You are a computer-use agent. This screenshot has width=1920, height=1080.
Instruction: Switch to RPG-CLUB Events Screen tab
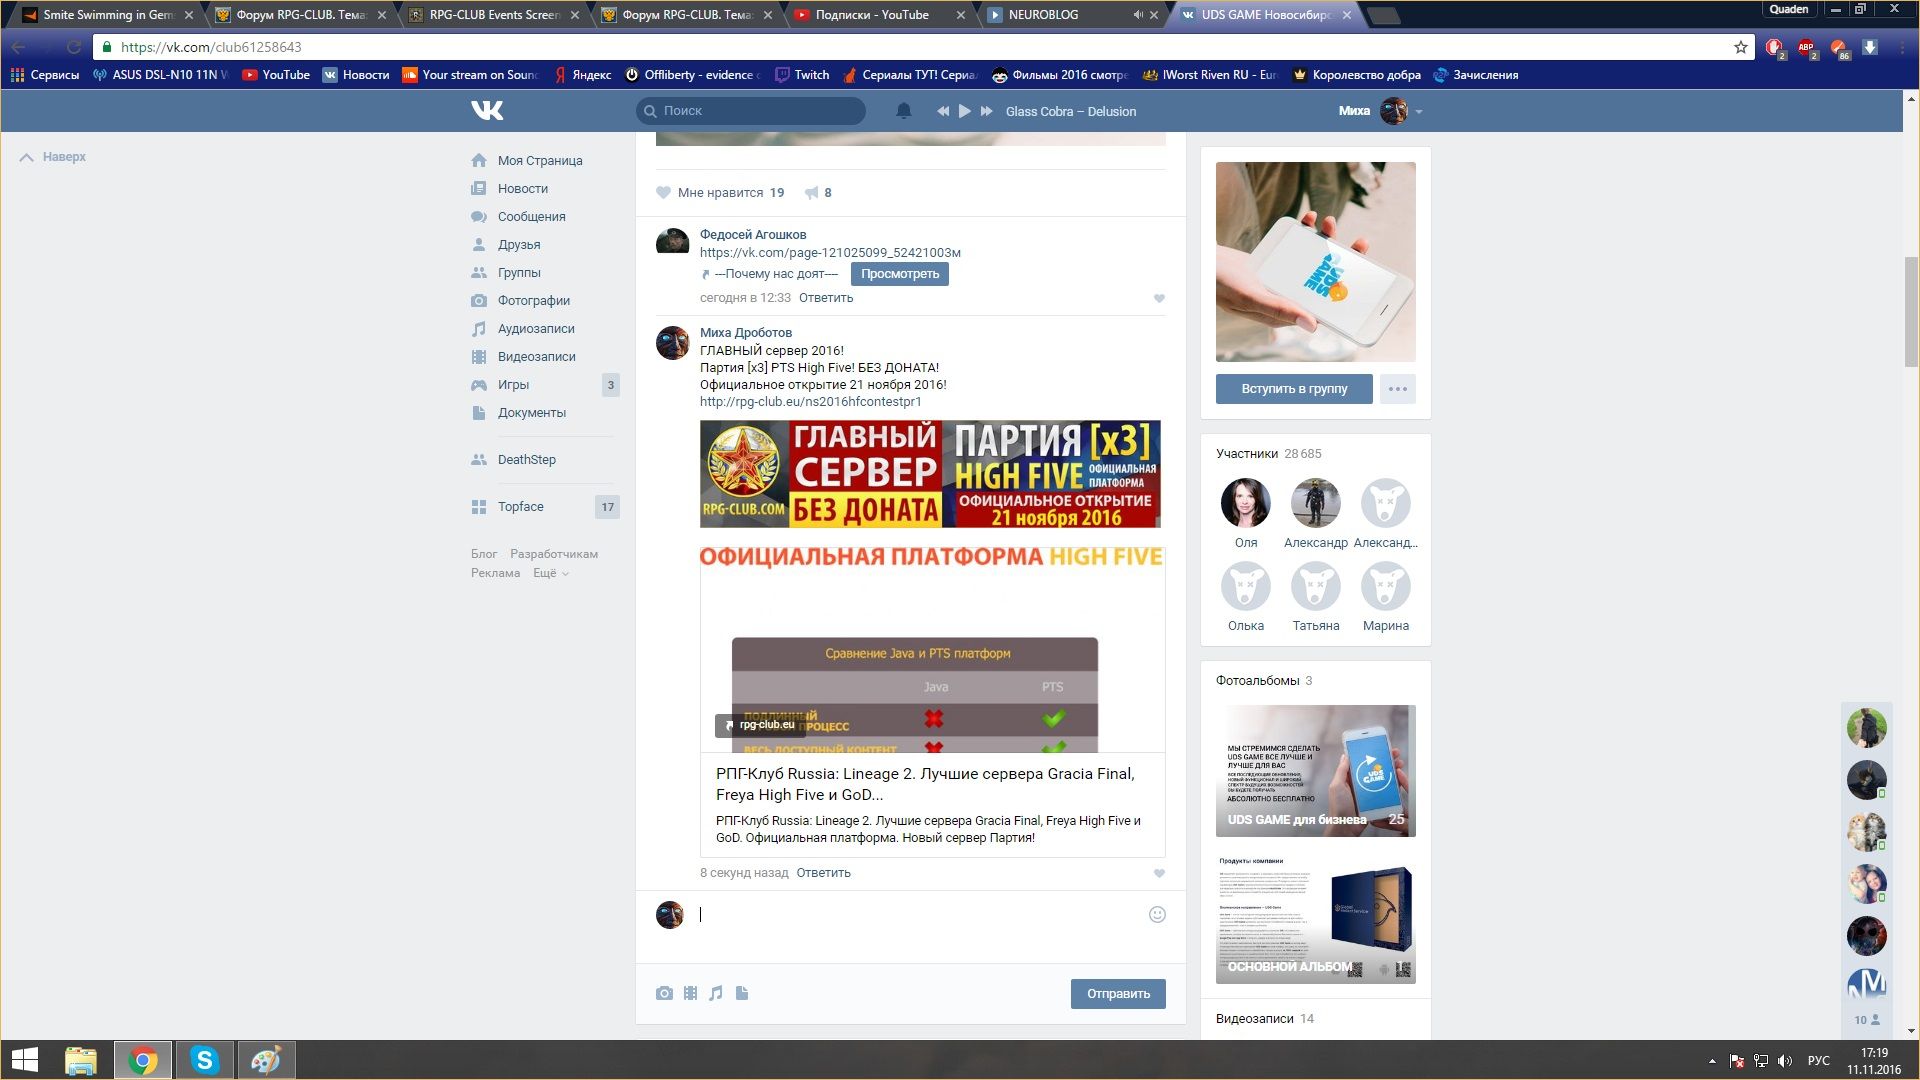tap(493, 15)
